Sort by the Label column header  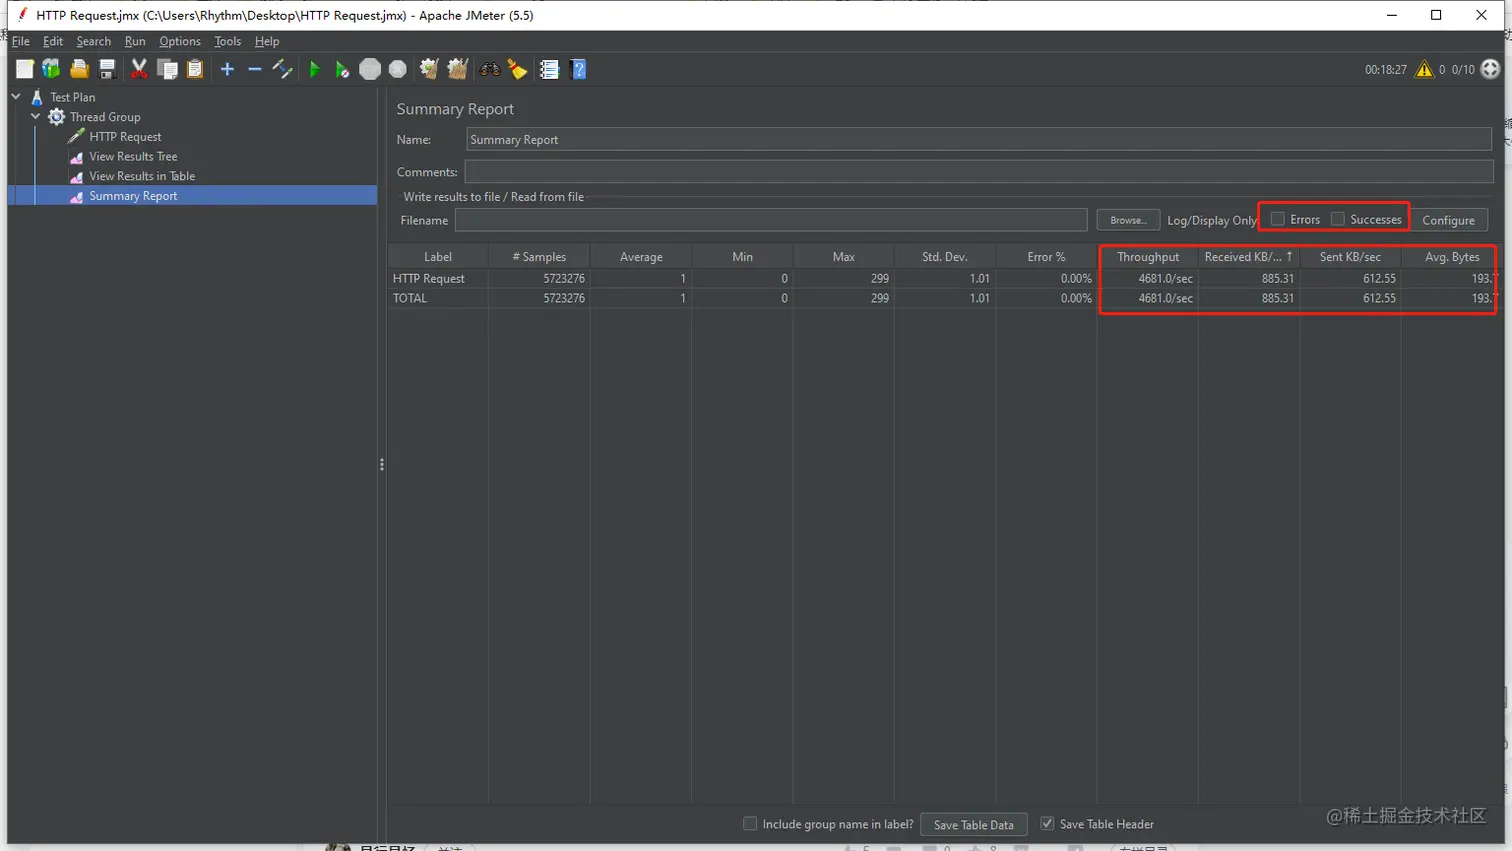tap(438, 257)
